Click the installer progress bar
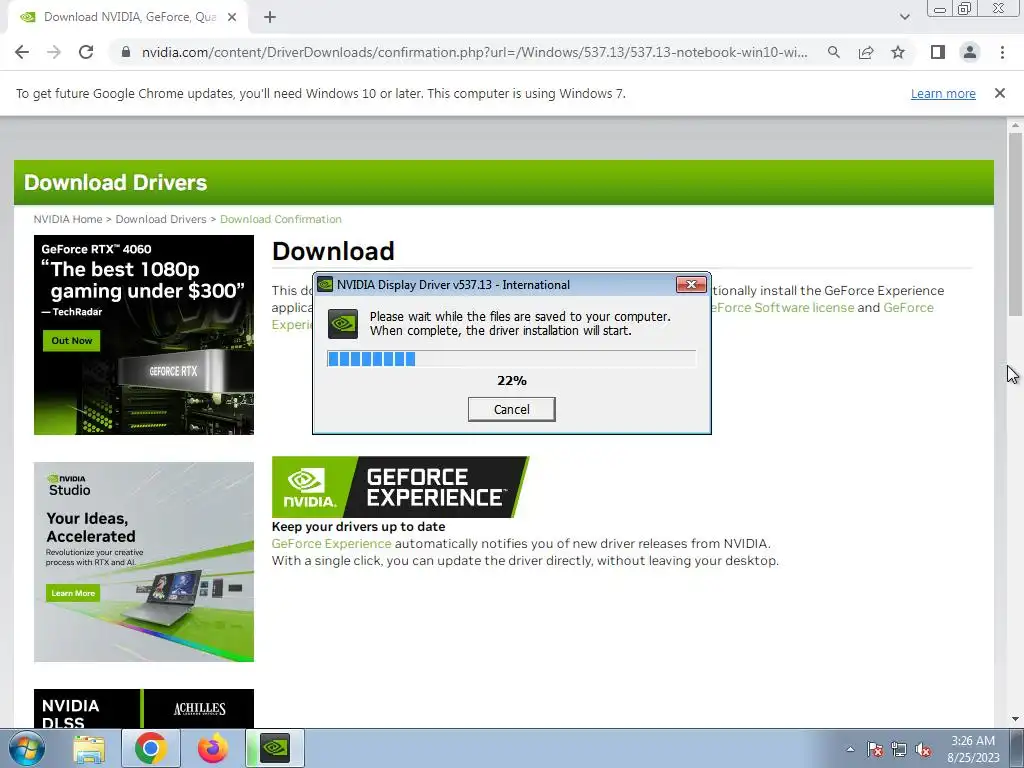The image size is (1024, 768). (x=511, y=359)
